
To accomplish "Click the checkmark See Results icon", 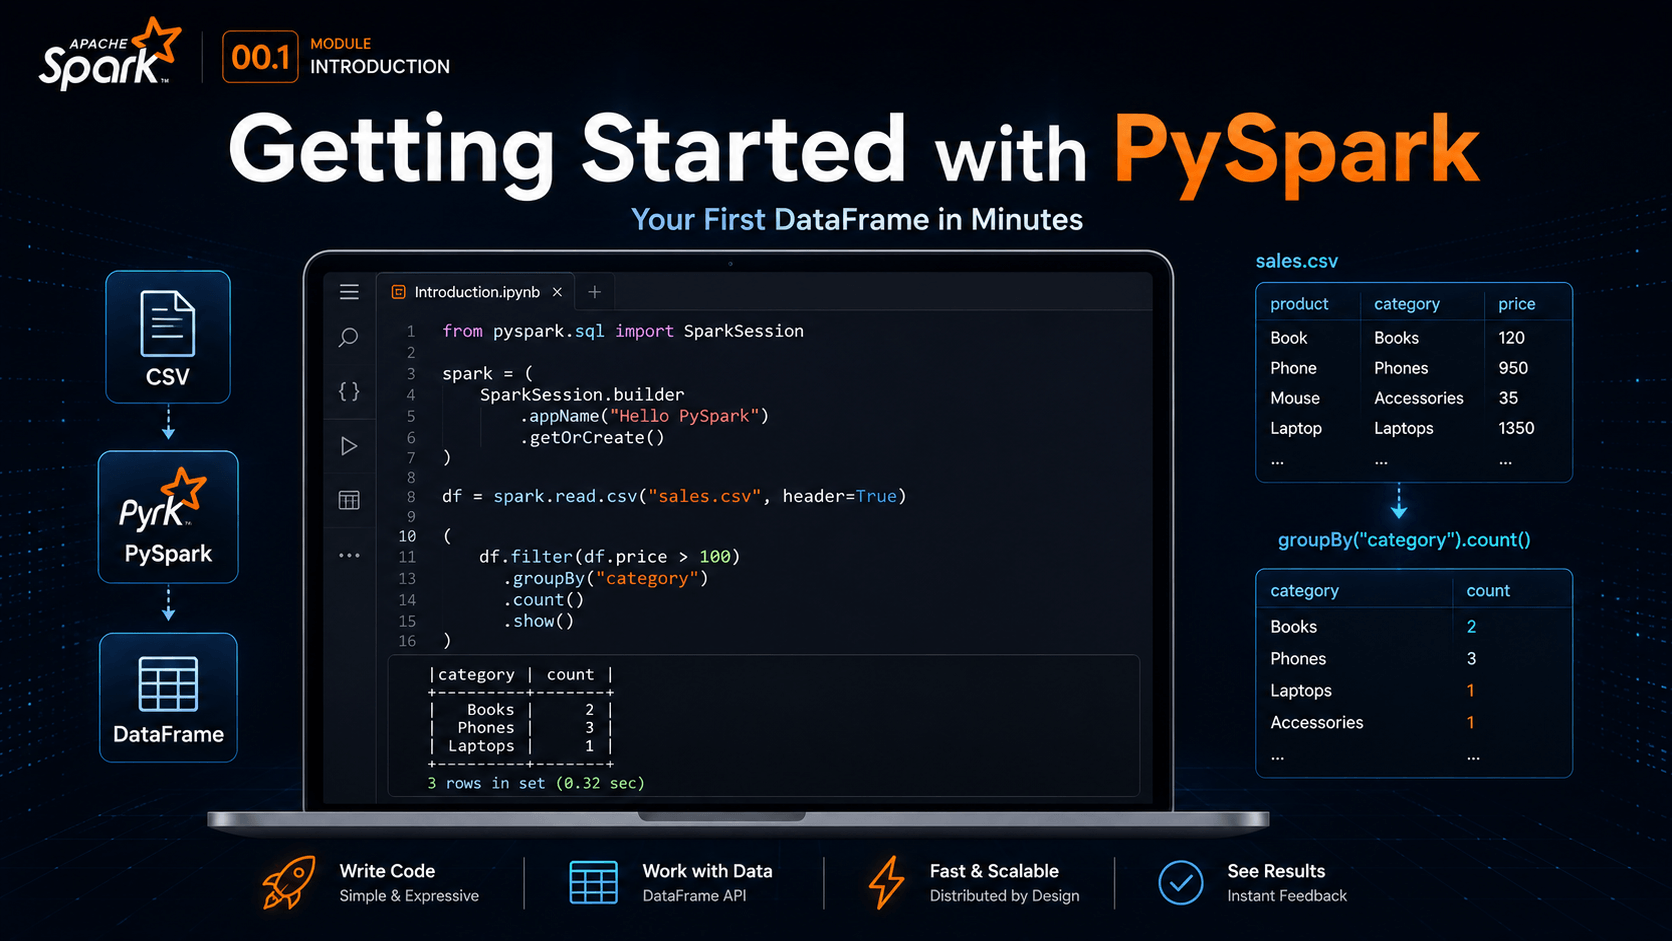I will 1181,882.
